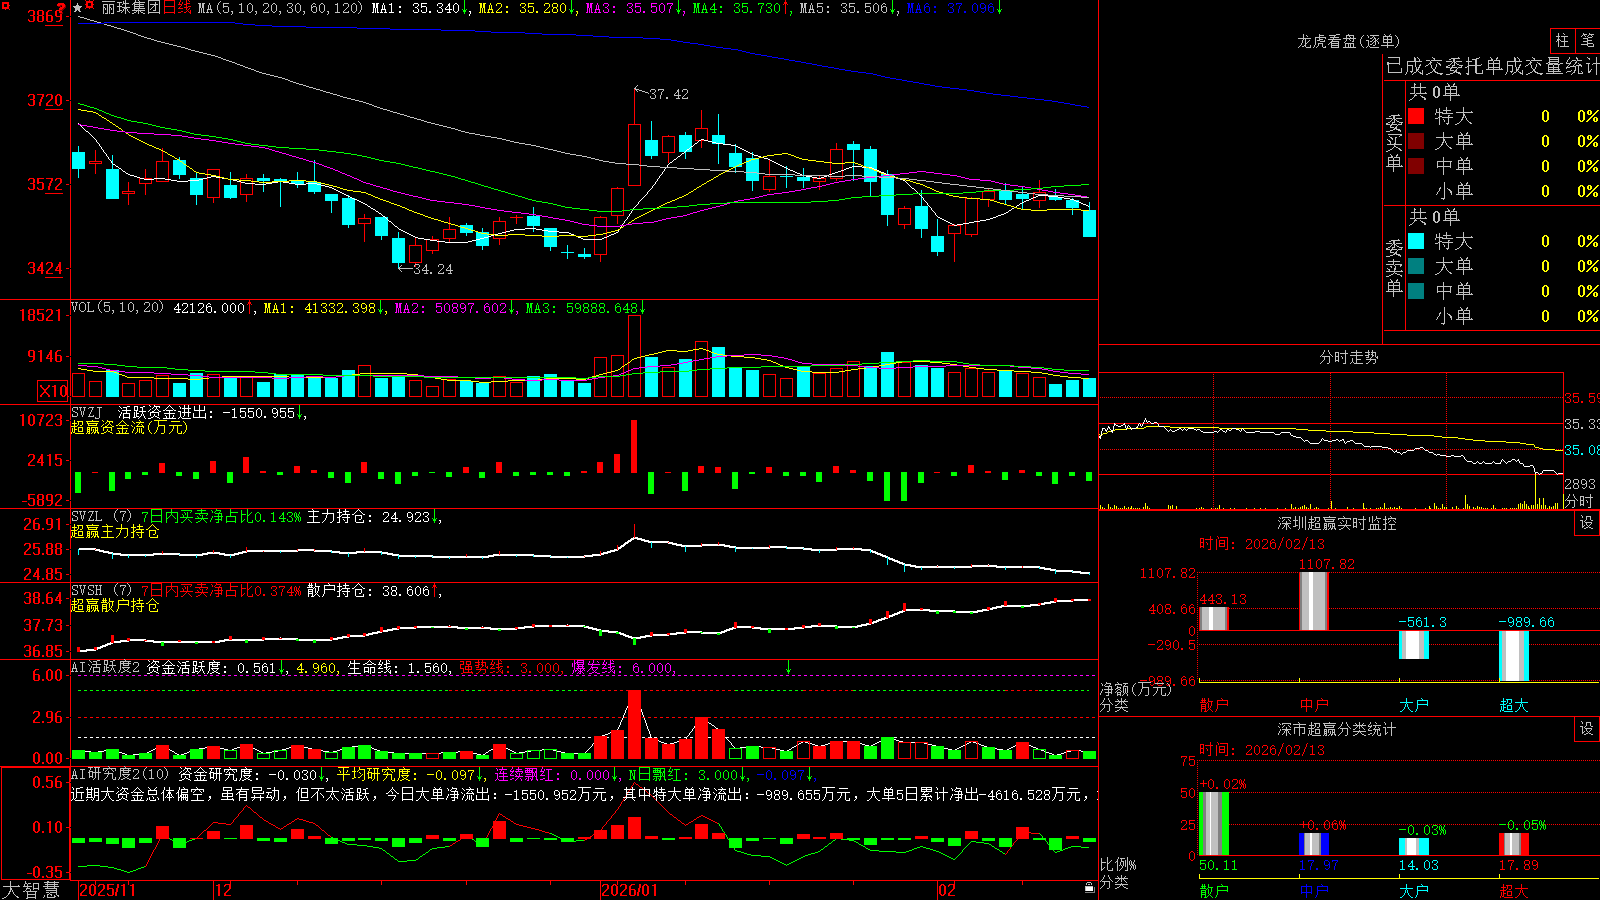Click the 分时走势 panel title

(x=1348, y=357)
